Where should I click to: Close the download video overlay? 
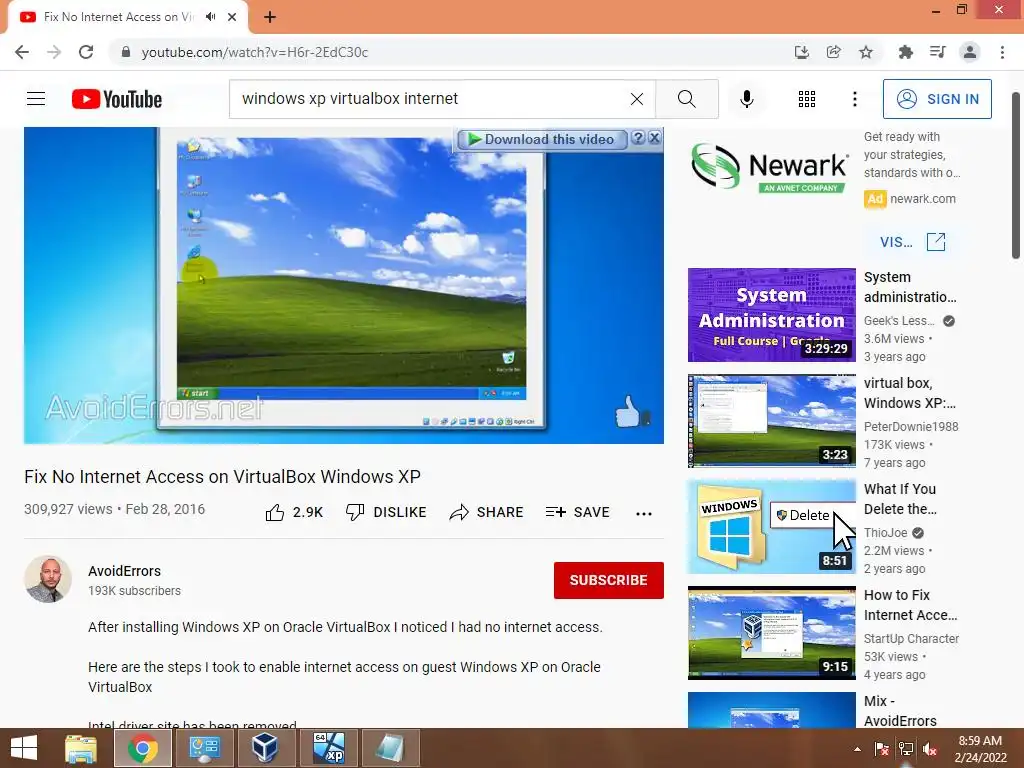654,138
